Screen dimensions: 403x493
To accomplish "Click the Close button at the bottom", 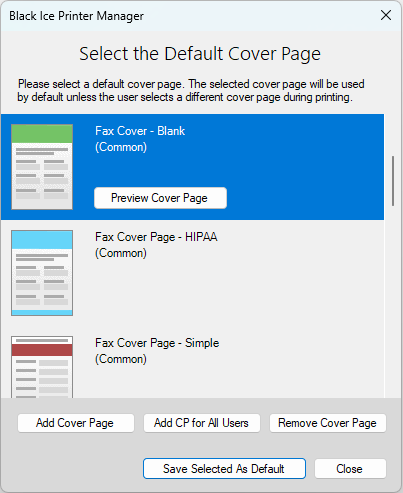I will [x=350, y=469].
